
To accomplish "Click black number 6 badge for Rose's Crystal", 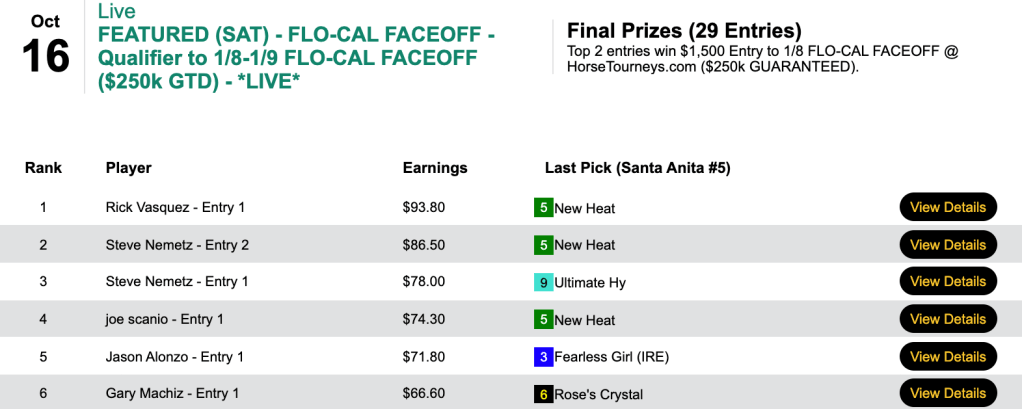I will point(543,394).
